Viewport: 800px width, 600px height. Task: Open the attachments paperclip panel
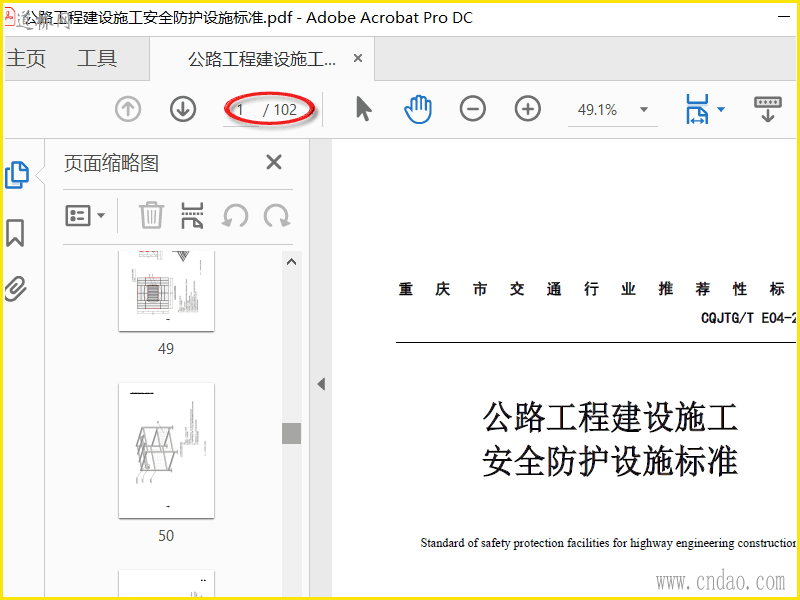[16, 289]
